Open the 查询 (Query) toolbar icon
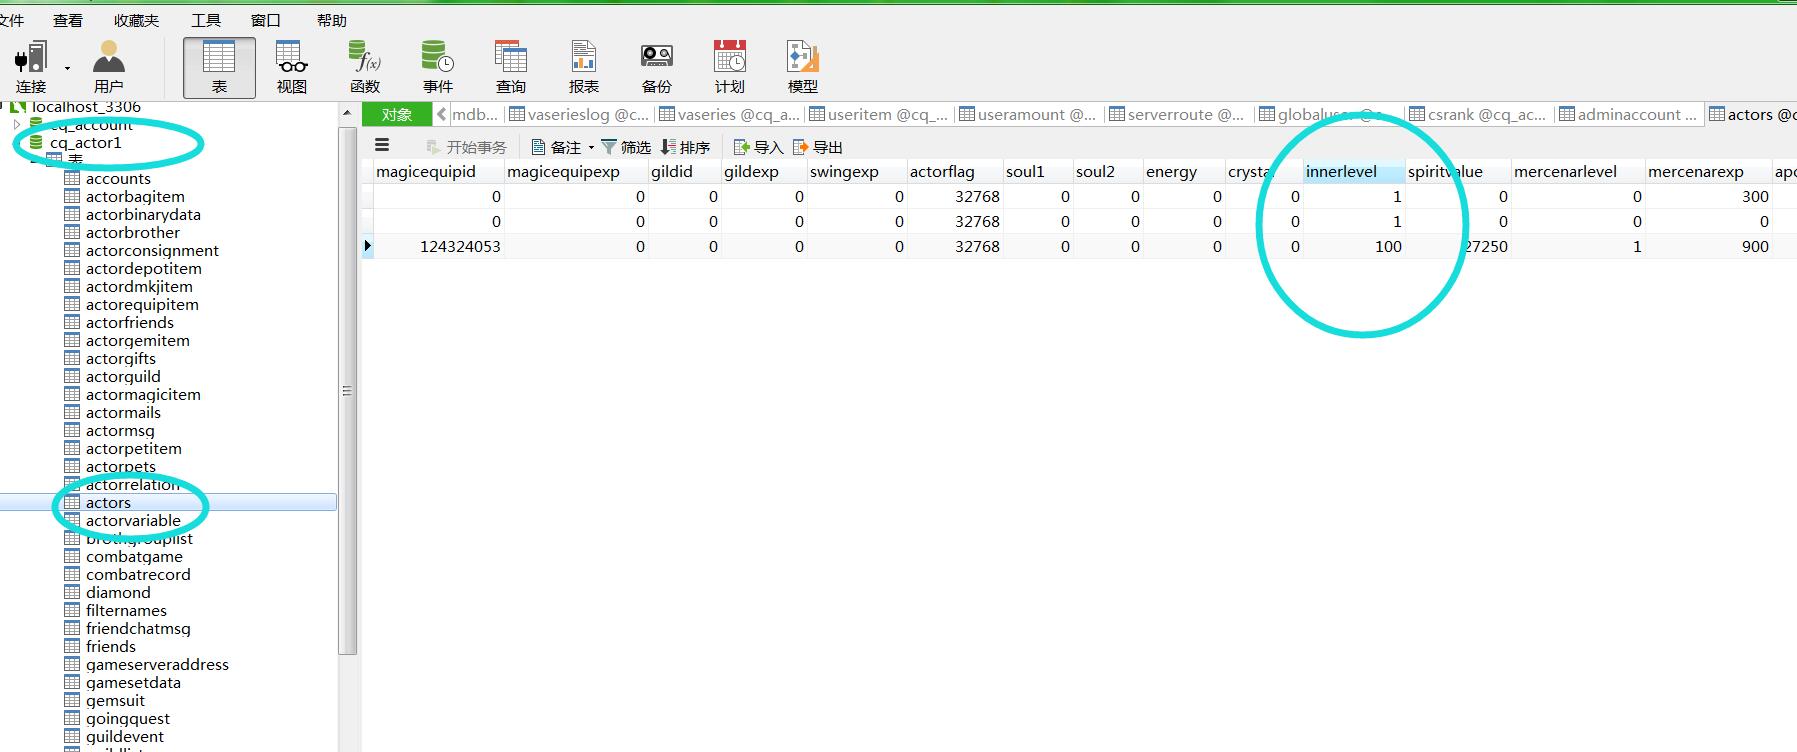The height and width of the screenshot is (752, 1797). tap(510, 66)
